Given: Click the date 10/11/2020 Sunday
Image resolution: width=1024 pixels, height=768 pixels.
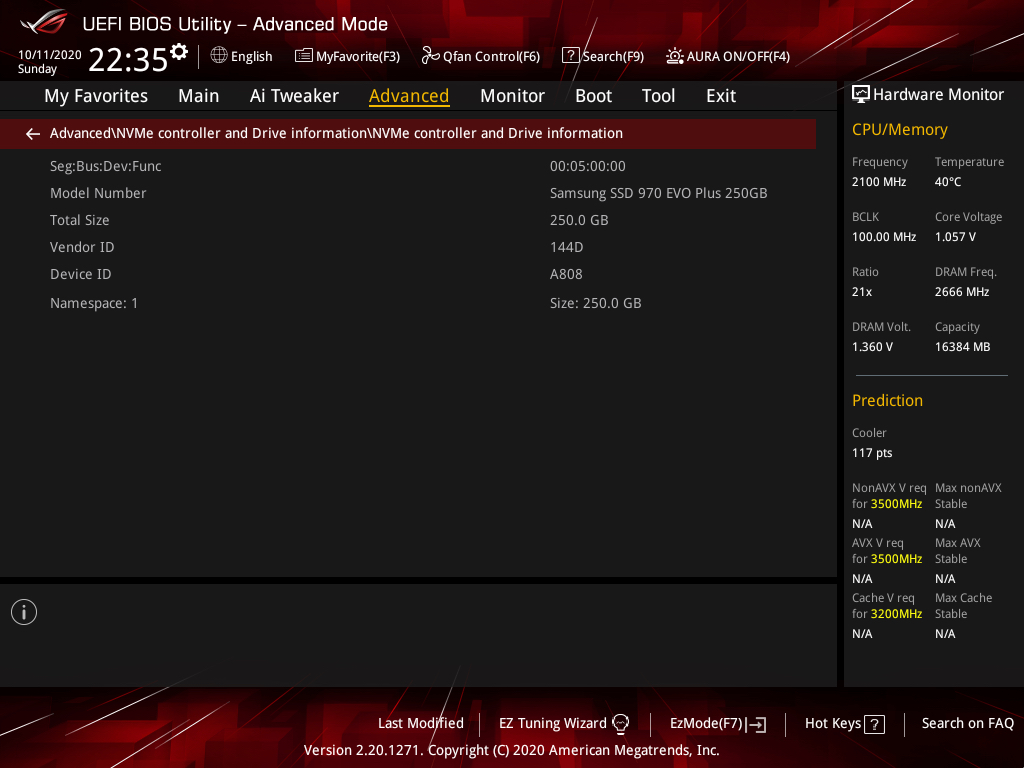Looking at the screenshot, I should tap(50, 61).
